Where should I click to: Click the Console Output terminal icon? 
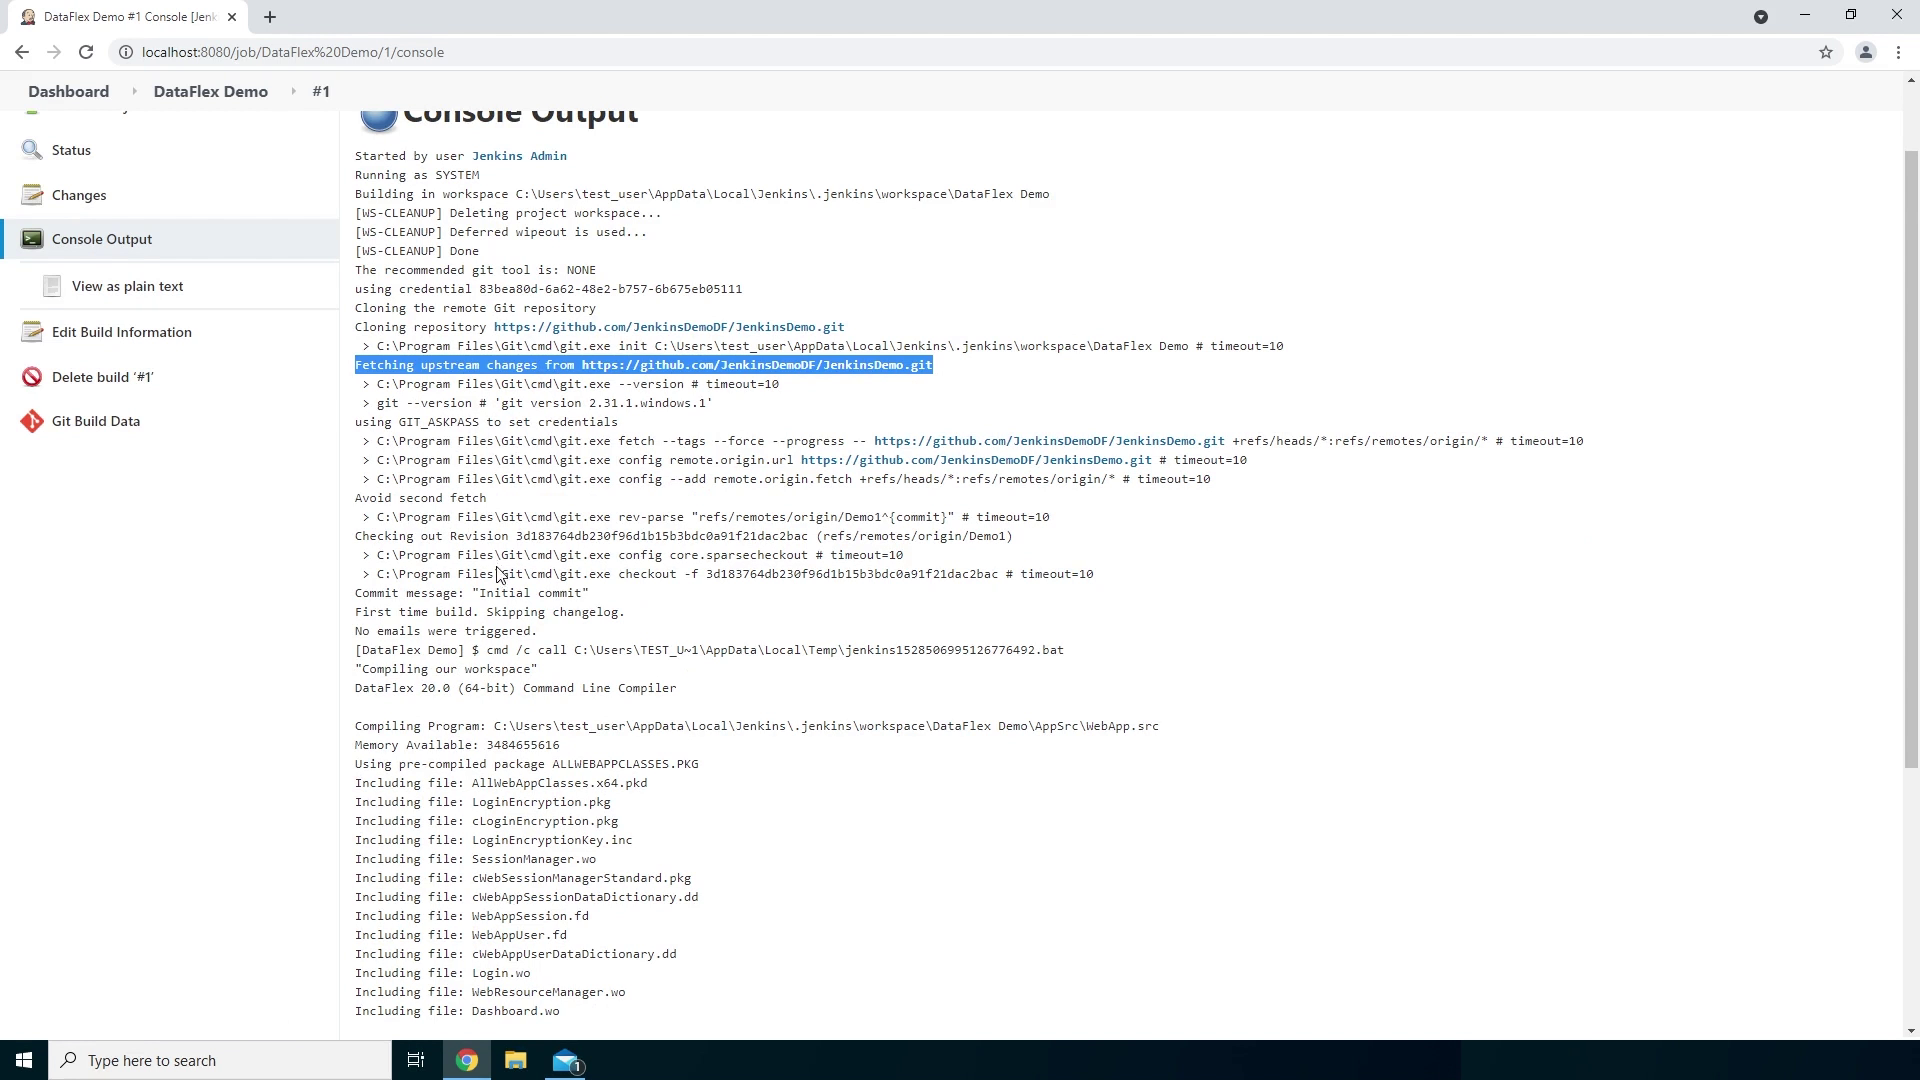(x=32, y=239)
